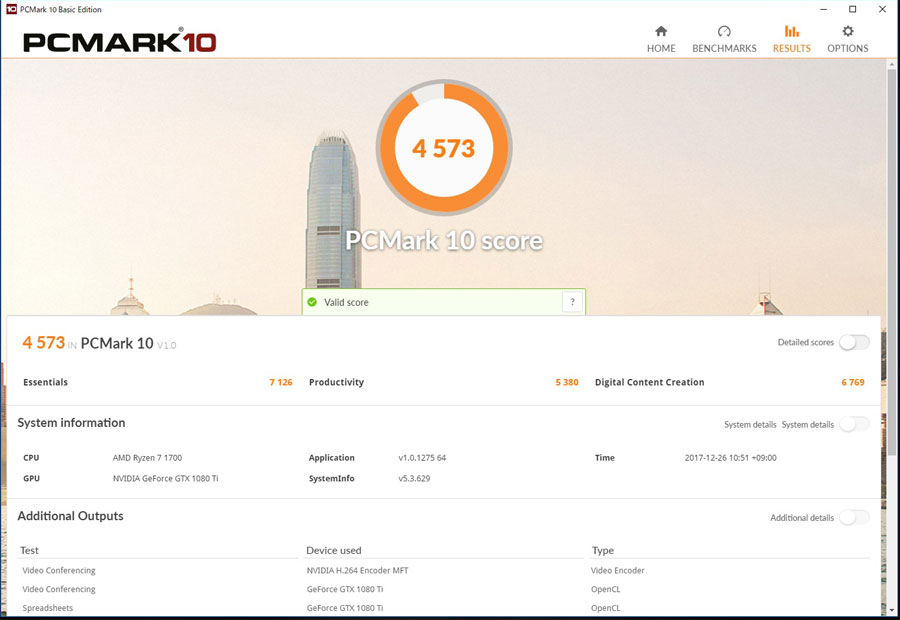Click the PCMark 10 title bar app icon
This screenshot has width=900, height=620.
pyautogui.click(x=11, y=9)
